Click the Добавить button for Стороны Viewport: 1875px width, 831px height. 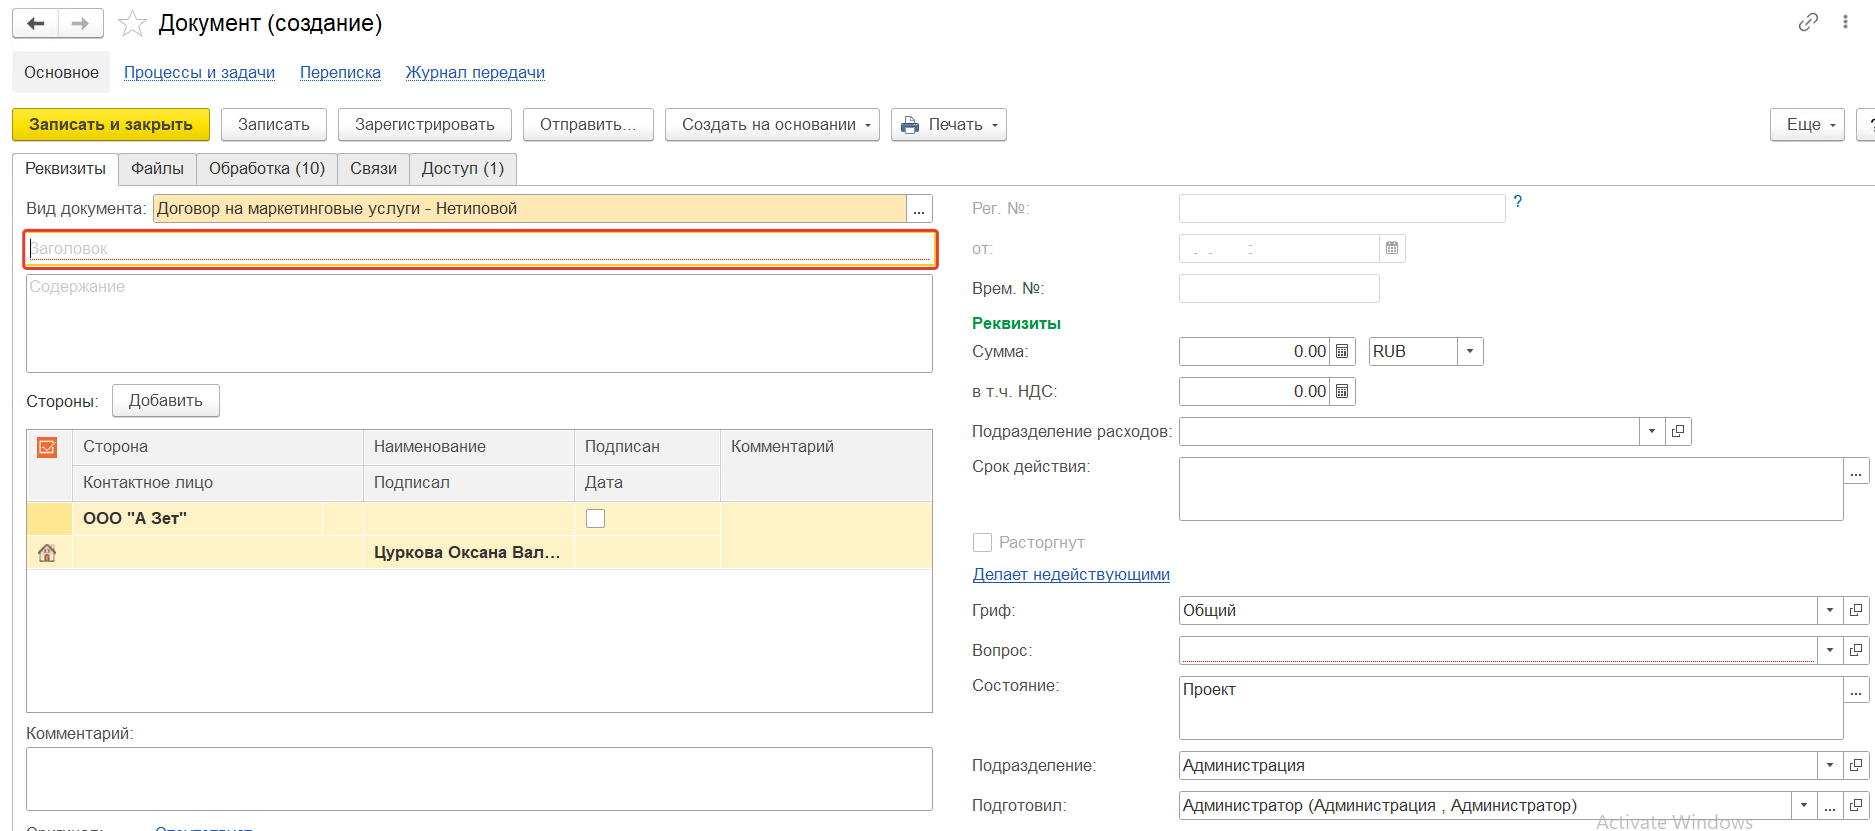click(165, 401)
